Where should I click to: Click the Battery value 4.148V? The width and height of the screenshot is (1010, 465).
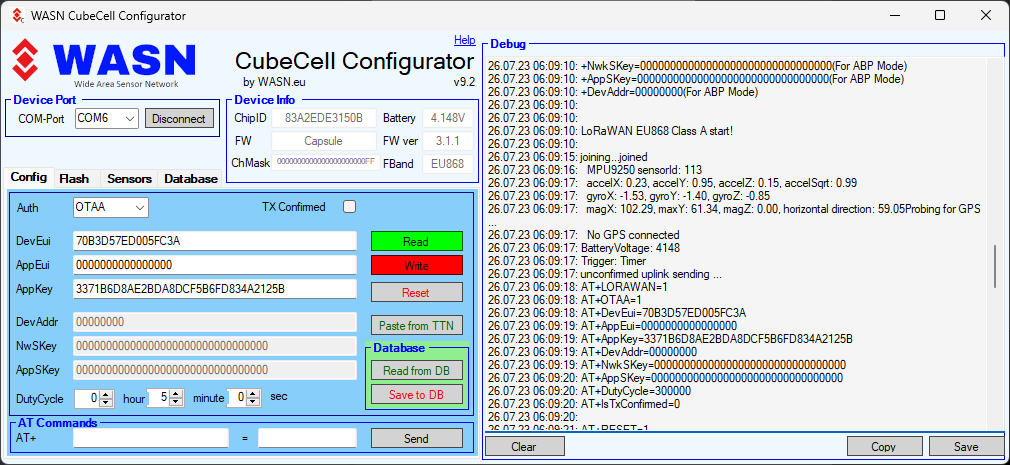click(448, 119)
